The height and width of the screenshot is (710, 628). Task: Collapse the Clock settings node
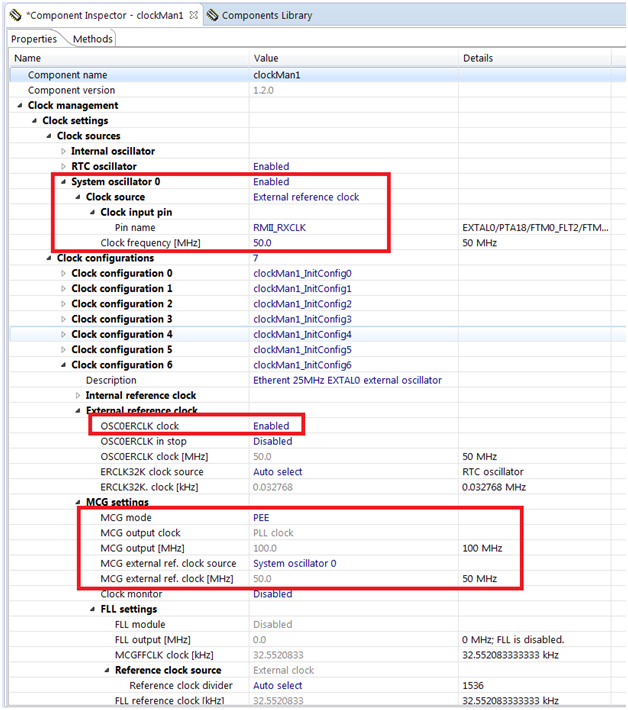click(x=34, y=121)
